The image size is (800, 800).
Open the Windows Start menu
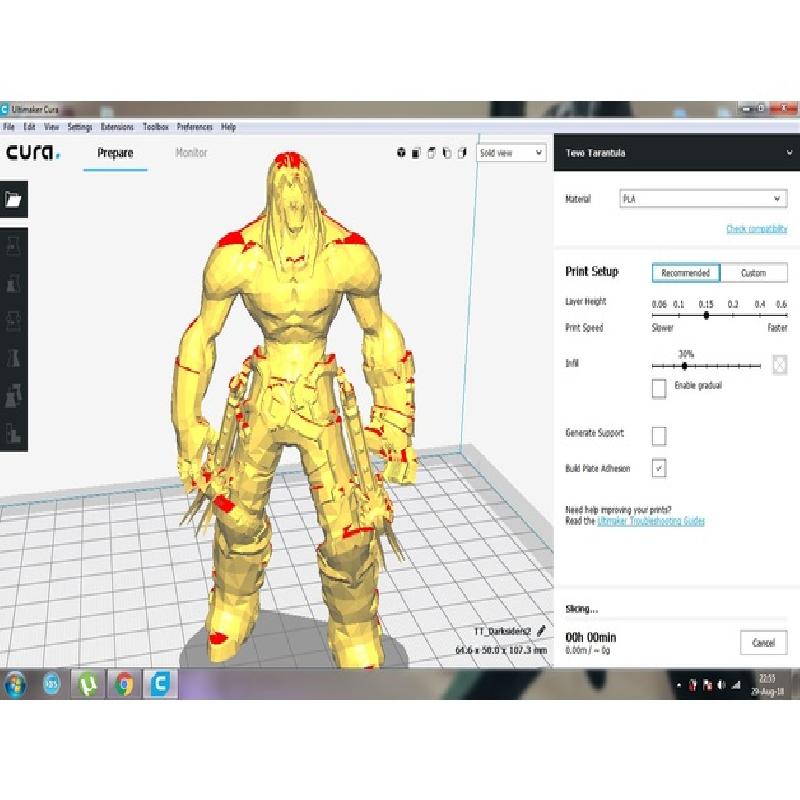tap(15, 684)
